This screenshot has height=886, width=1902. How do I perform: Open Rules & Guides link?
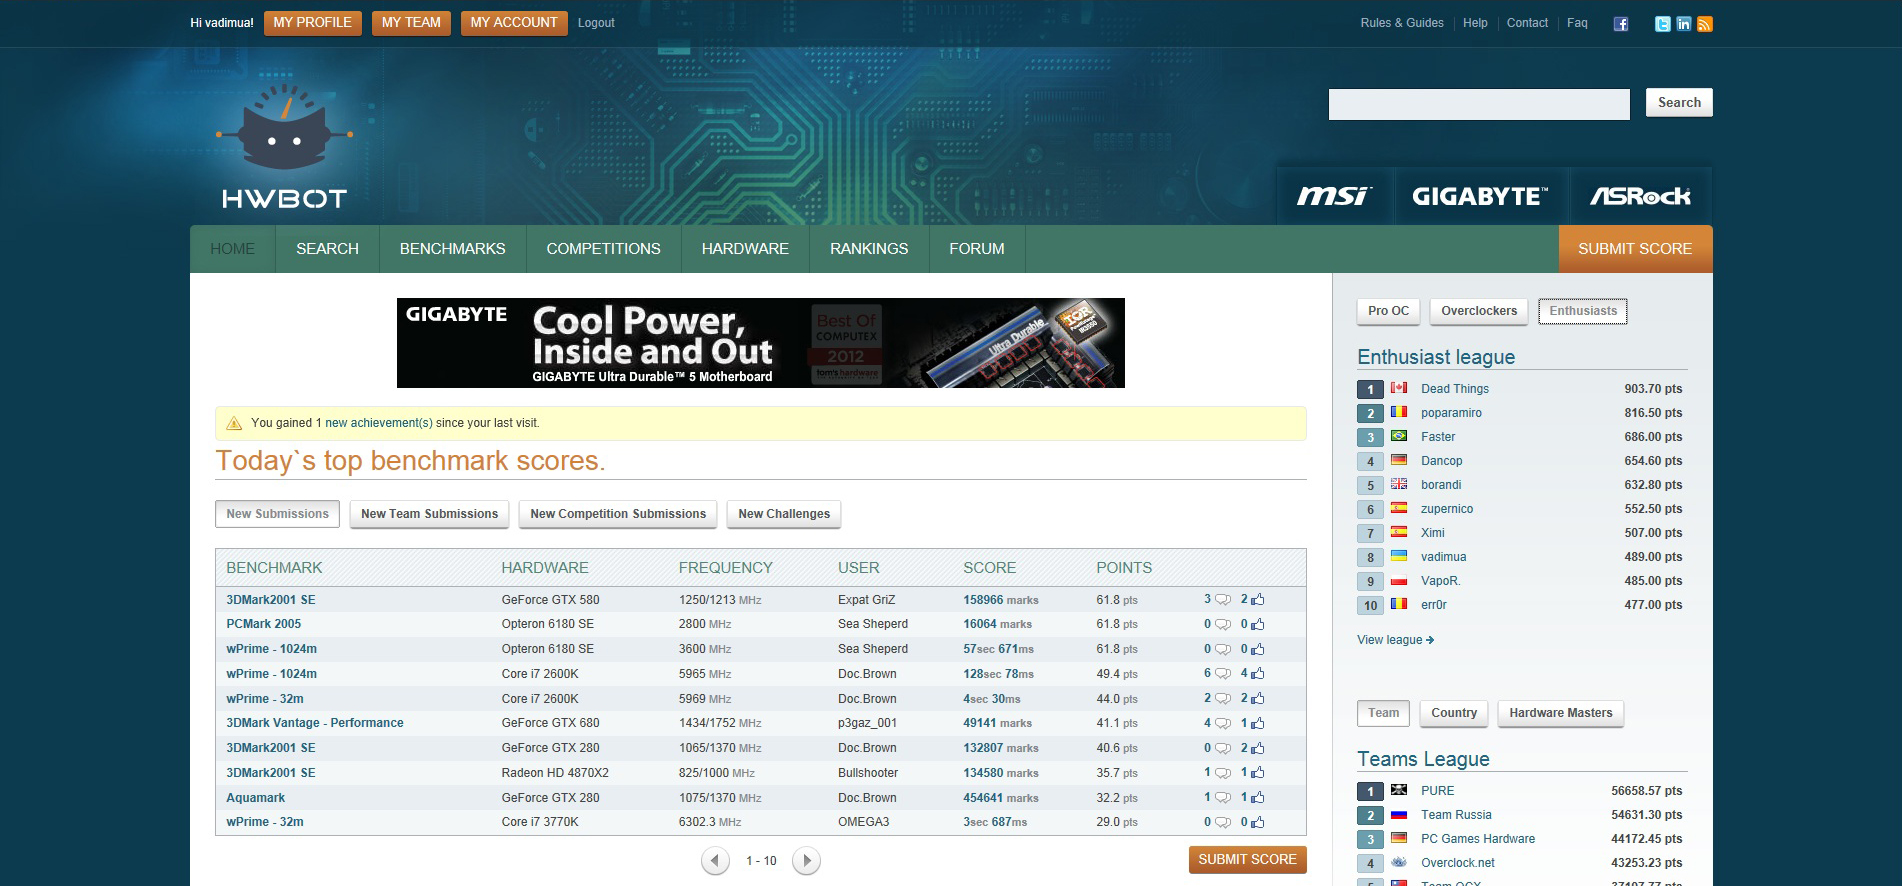pos(1402,23)
